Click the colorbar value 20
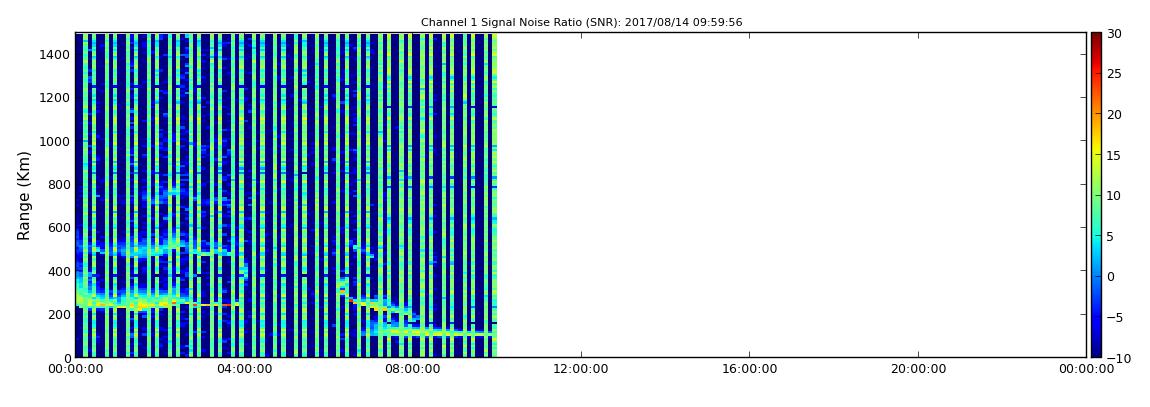The width and height of the screenshot is (1150, 407). point(1115,114)
